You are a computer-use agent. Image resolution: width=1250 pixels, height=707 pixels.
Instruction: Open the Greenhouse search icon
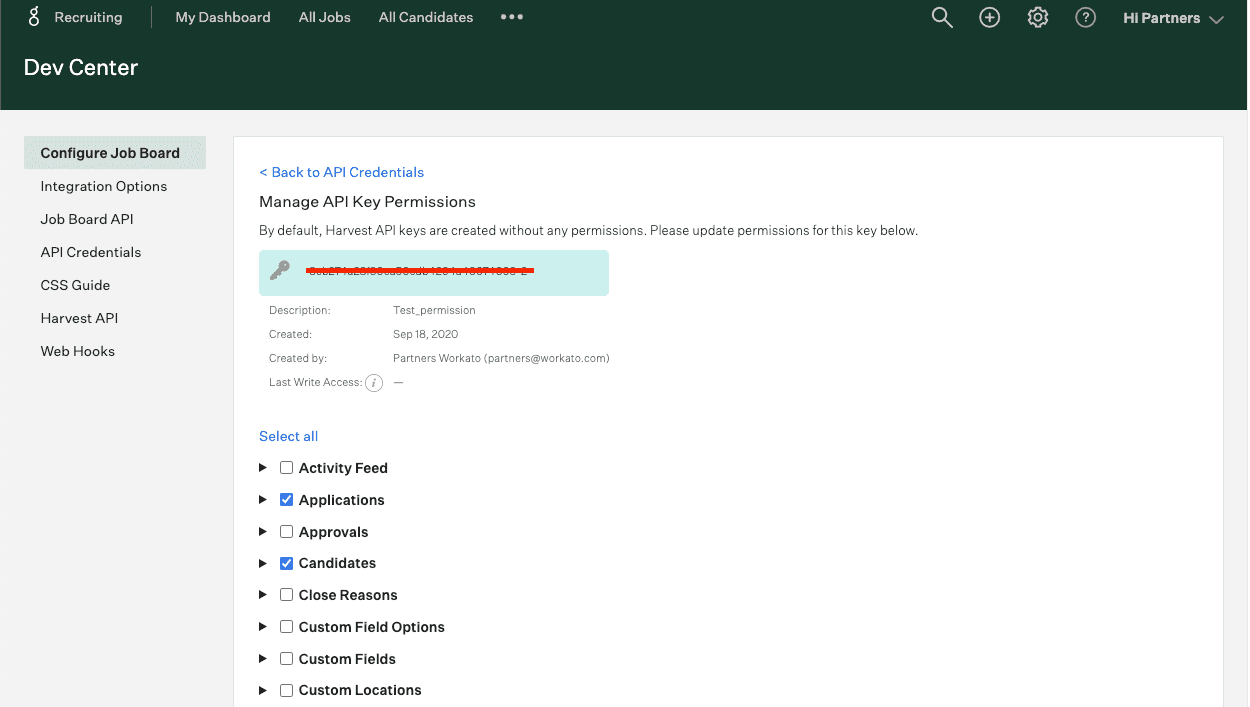(941, 17)
